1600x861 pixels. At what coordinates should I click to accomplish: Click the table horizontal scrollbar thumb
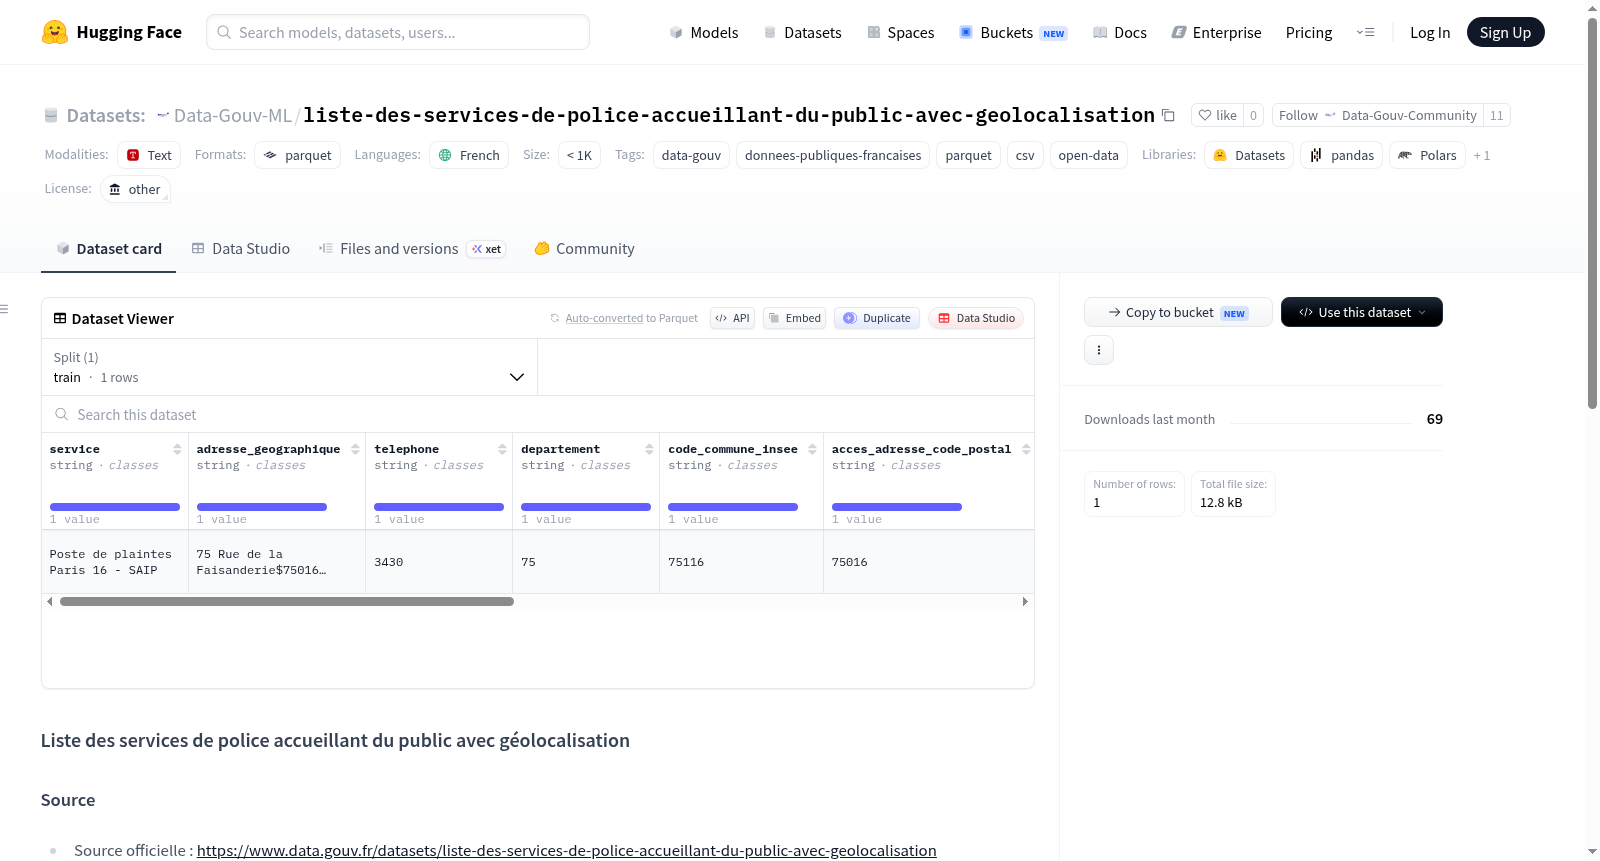[x=287, y=602]
